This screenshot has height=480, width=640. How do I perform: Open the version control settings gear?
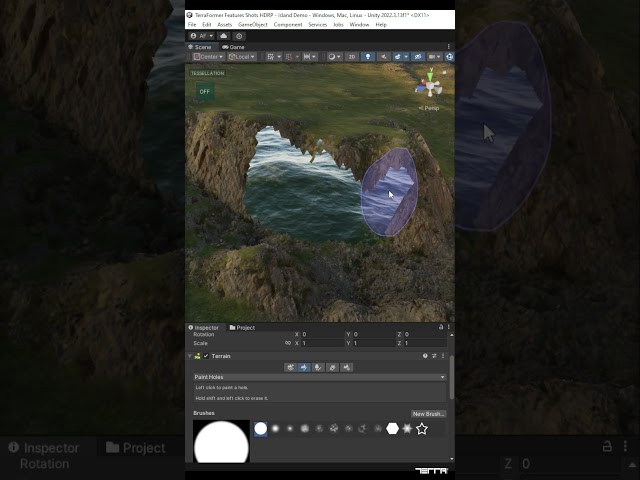click(x=239, y=36)
